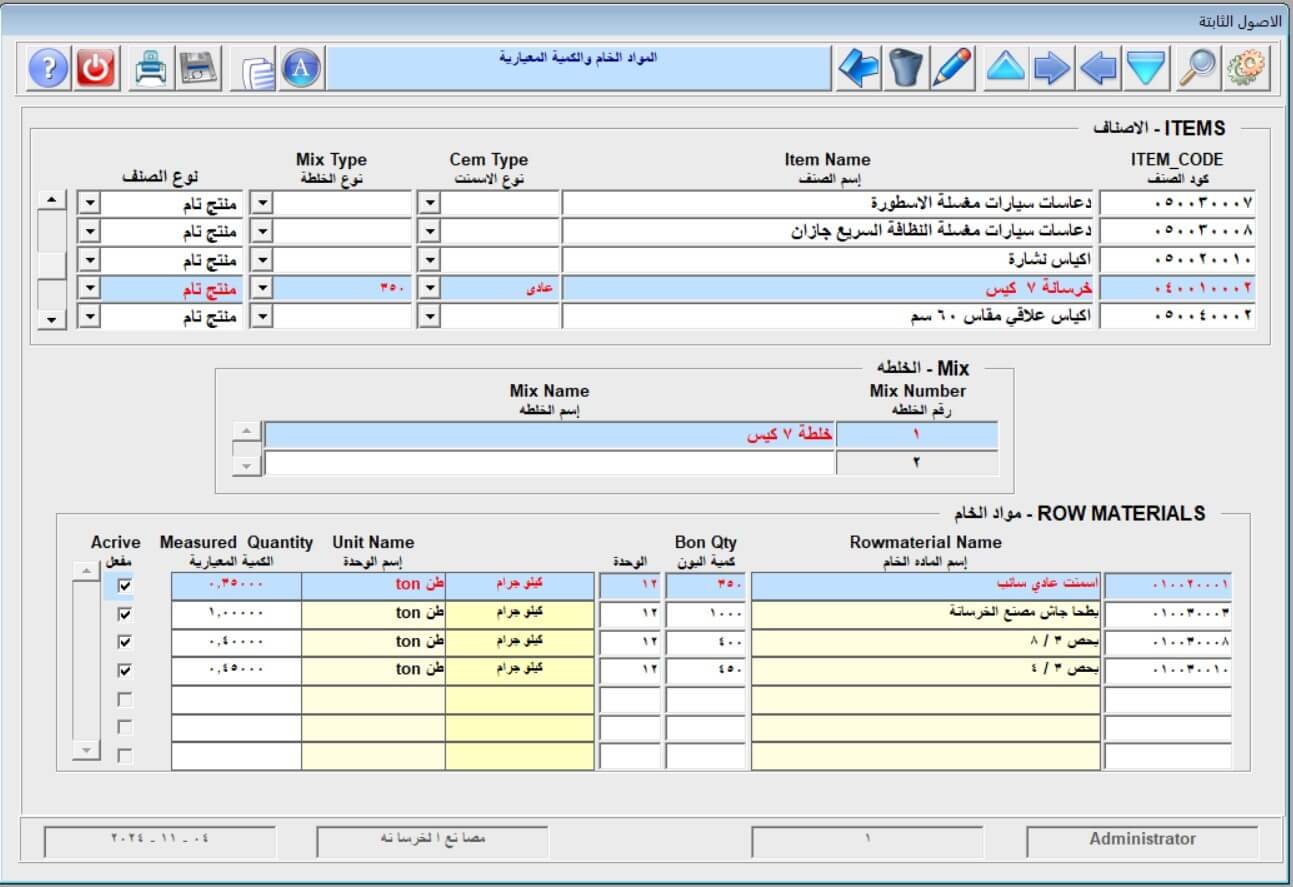1293x887 pixels.
Task: Open item type dropdown in first item row
Action: pyautogui.click(x=89, y=203)
